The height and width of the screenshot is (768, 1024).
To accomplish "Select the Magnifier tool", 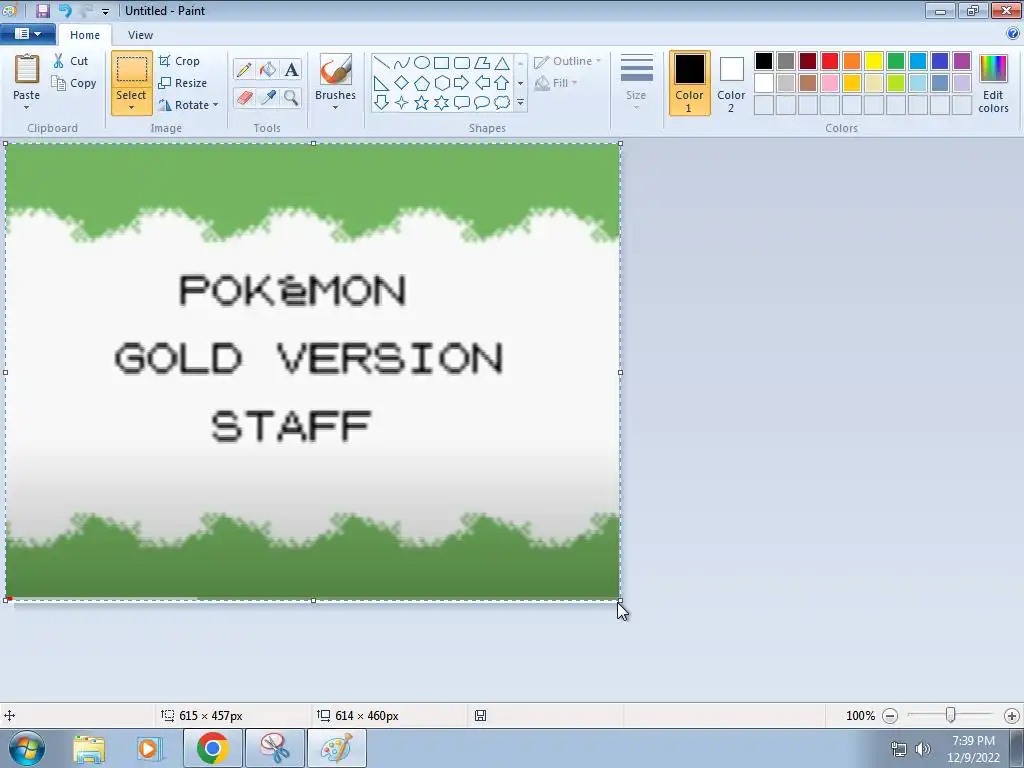I will click(291, 98).
